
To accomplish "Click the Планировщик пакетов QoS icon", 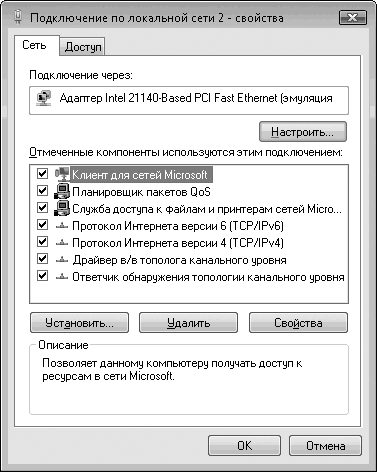I will coord(62,191).
